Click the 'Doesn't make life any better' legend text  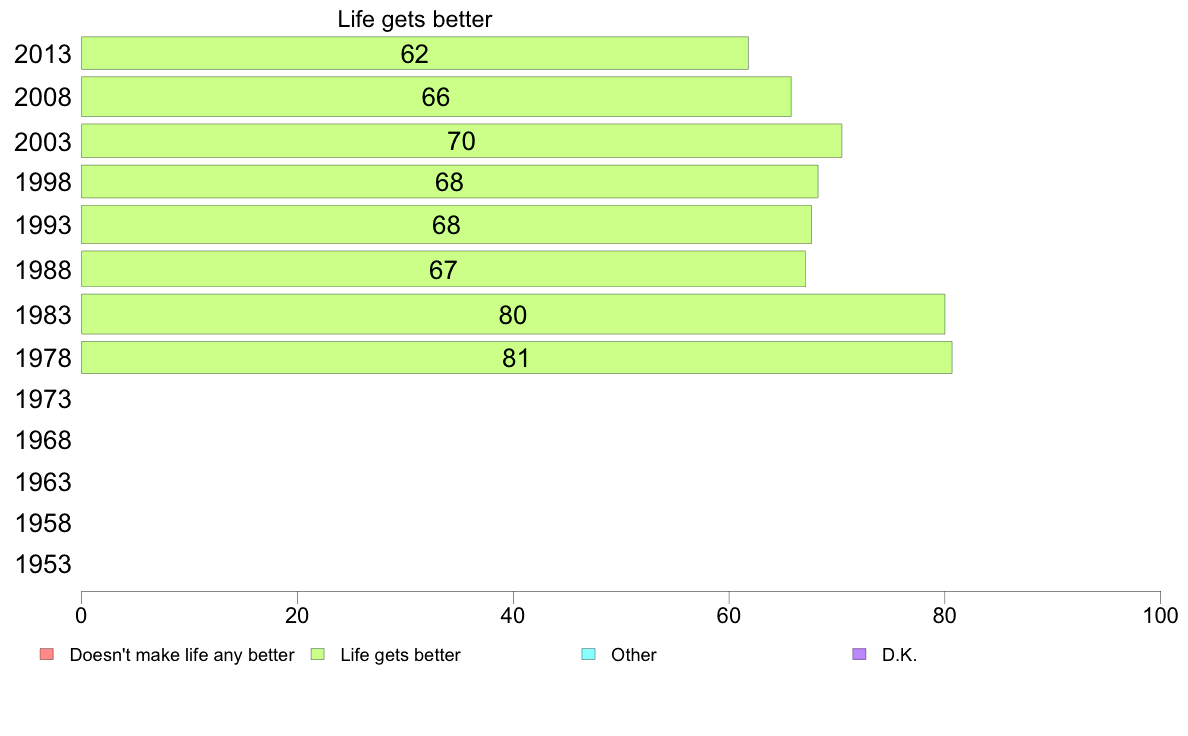coord(182,655)
